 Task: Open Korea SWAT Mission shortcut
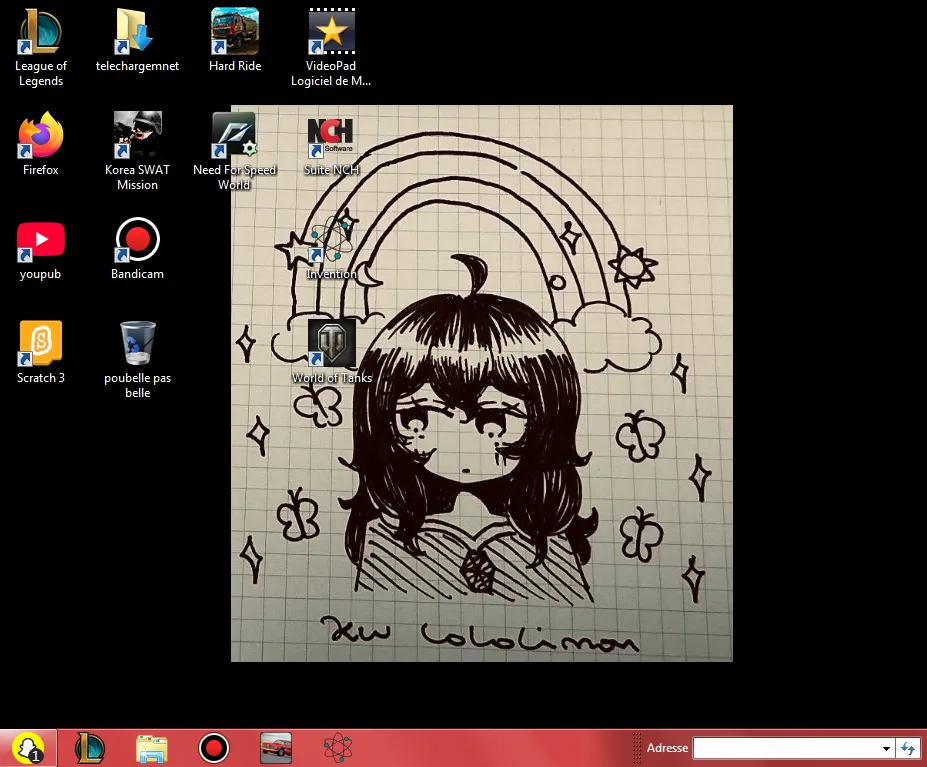click(x=137, y=151)
